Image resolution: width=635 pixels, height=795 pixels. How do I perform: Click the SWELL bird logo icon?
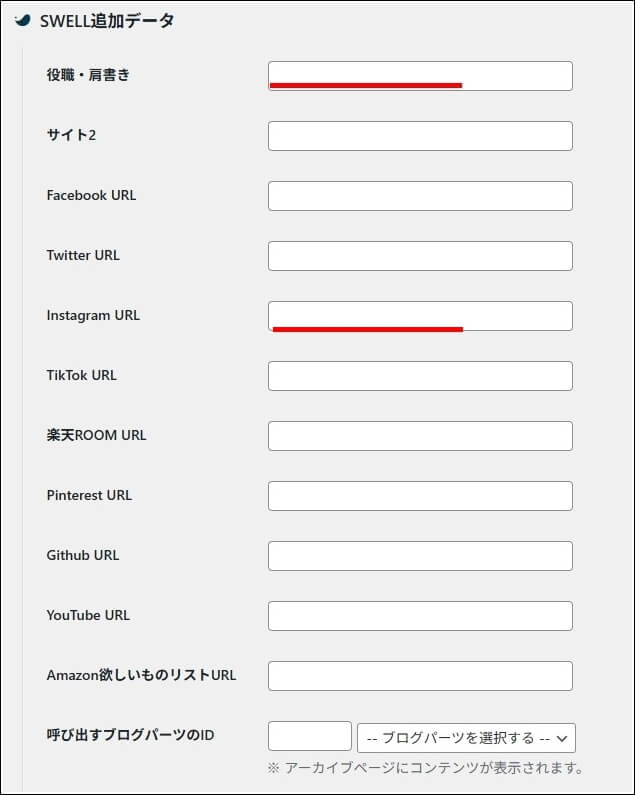click(x=23, y=20)
